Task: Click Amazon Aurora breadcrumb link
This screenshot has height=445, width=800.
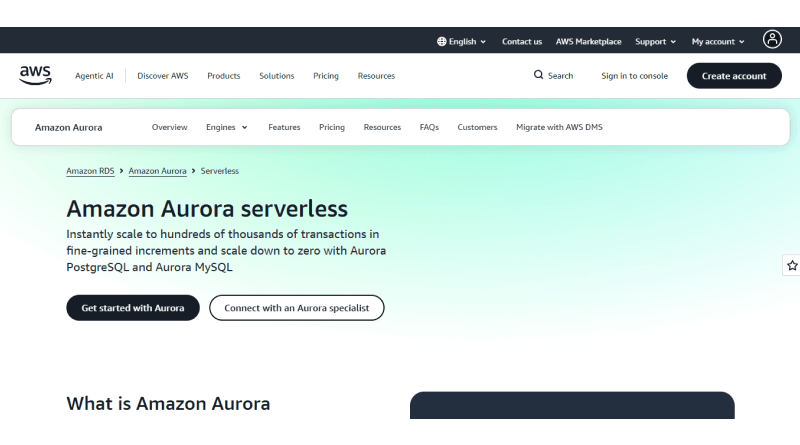Action: pos(157,171)
